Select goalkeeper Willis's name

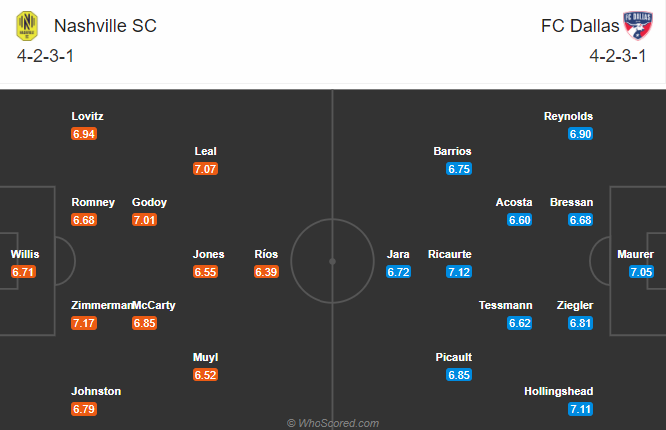click(x=25, y=254)
